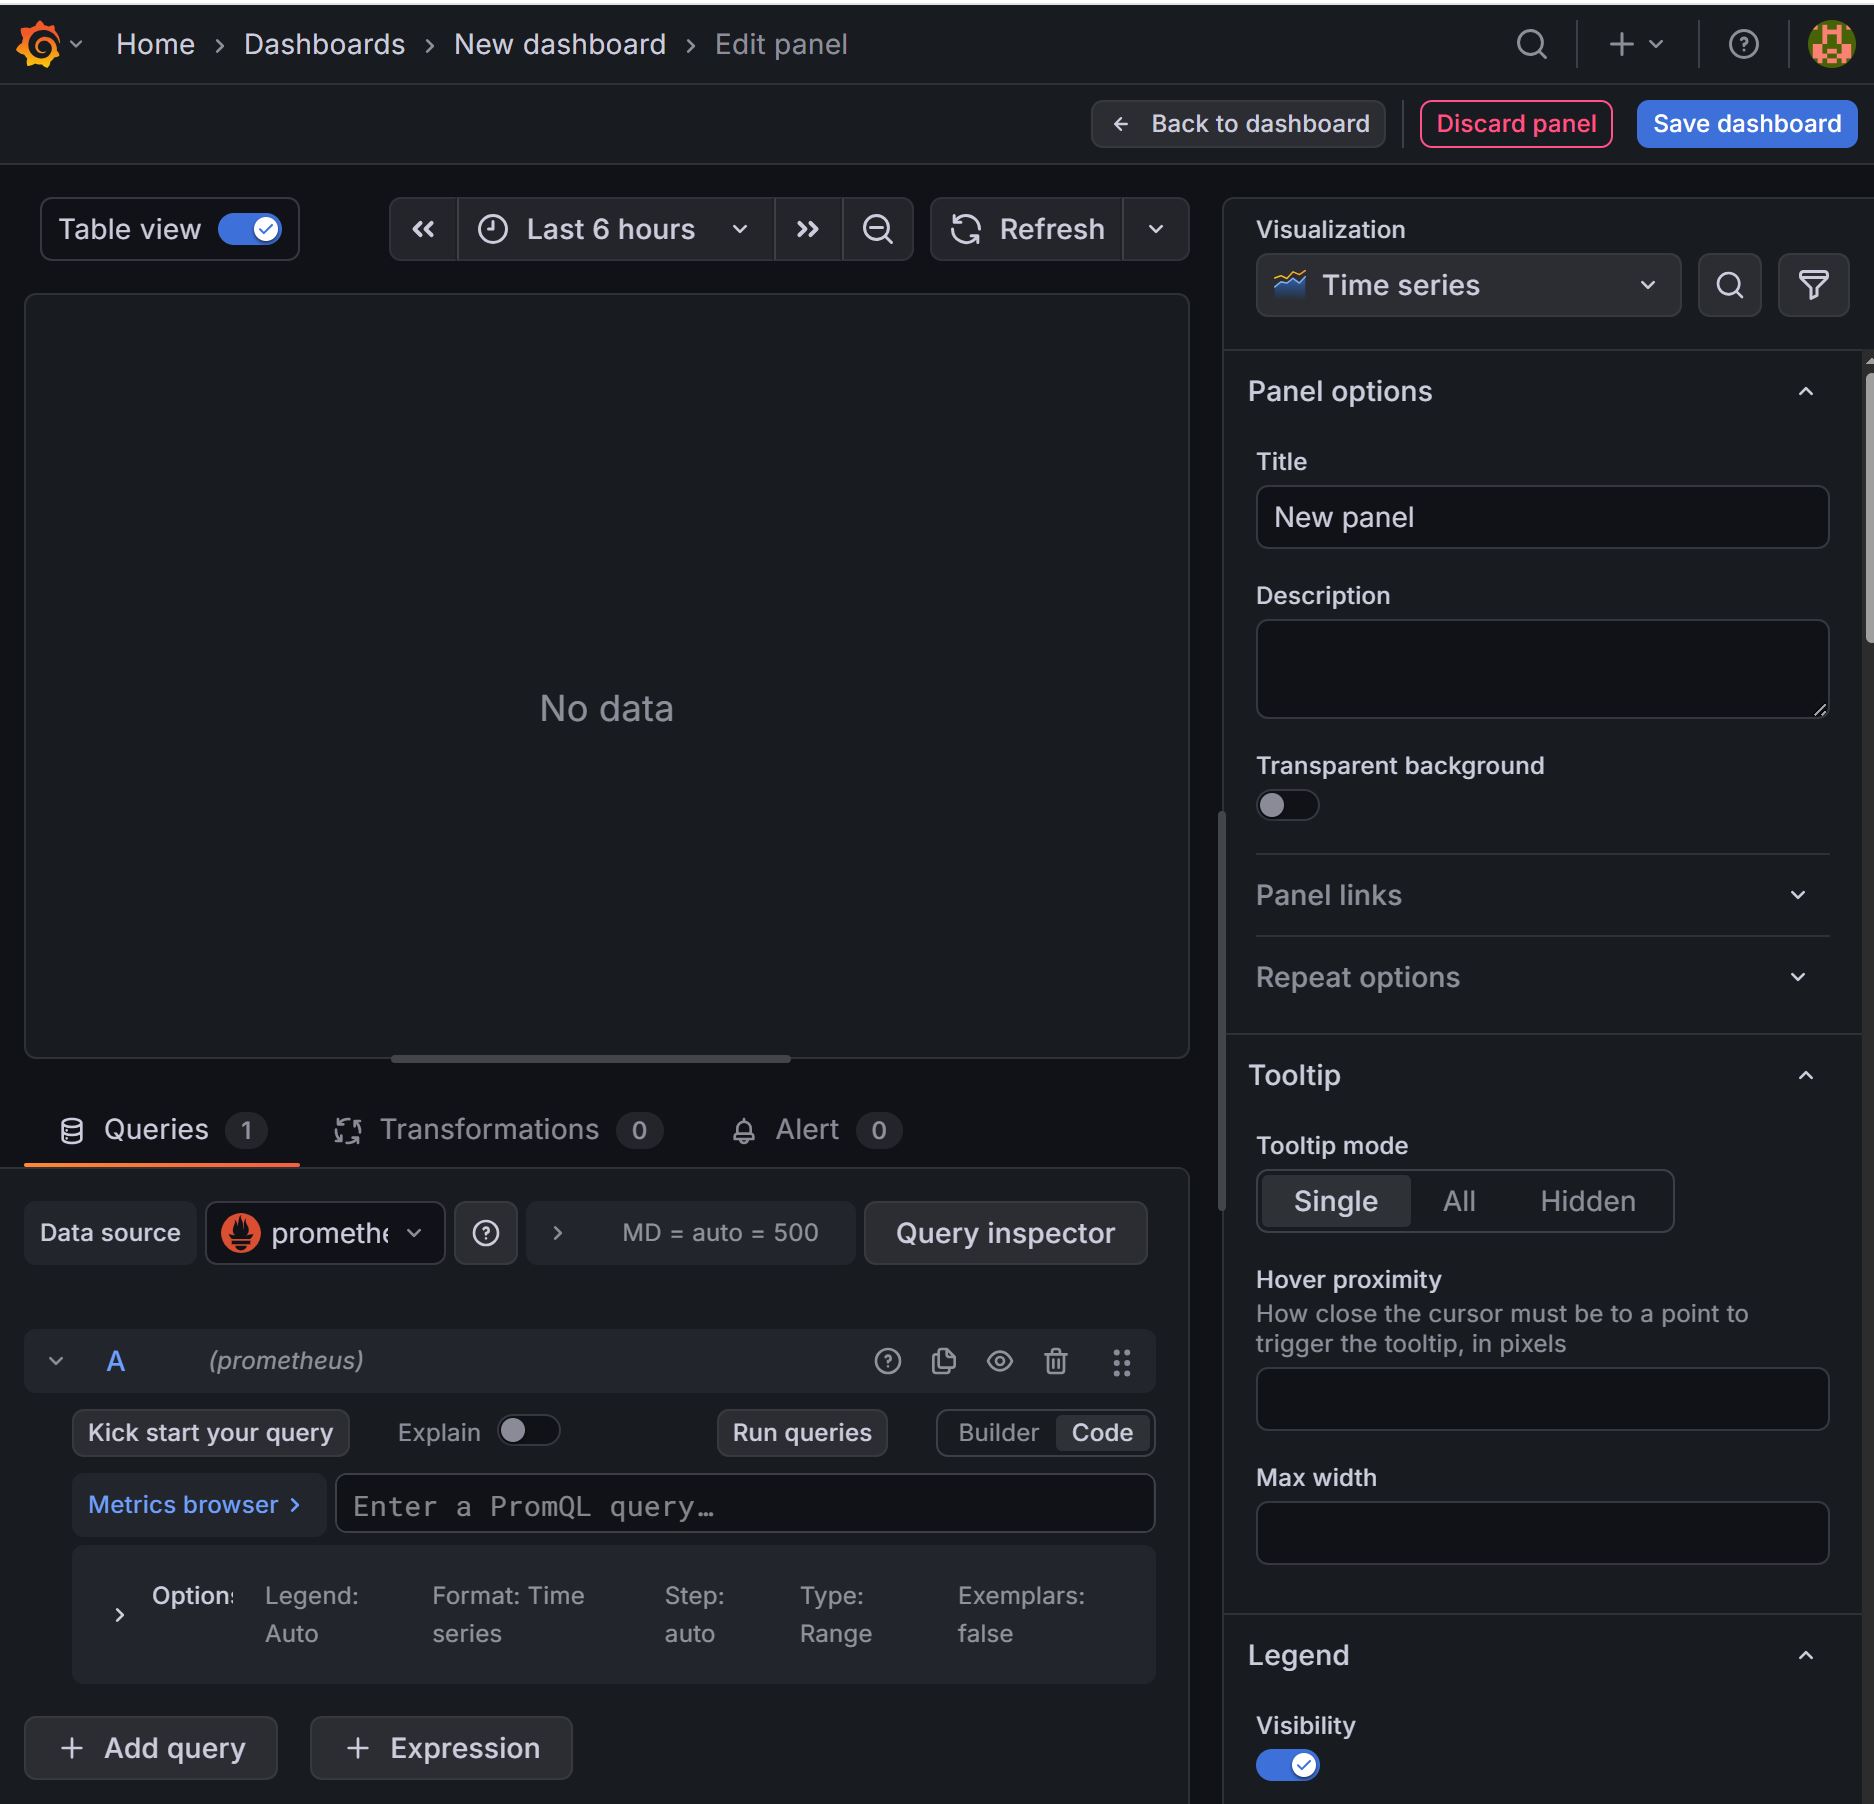
Task: Open the prometheus data source dropdown
Action: (325, 1233)
